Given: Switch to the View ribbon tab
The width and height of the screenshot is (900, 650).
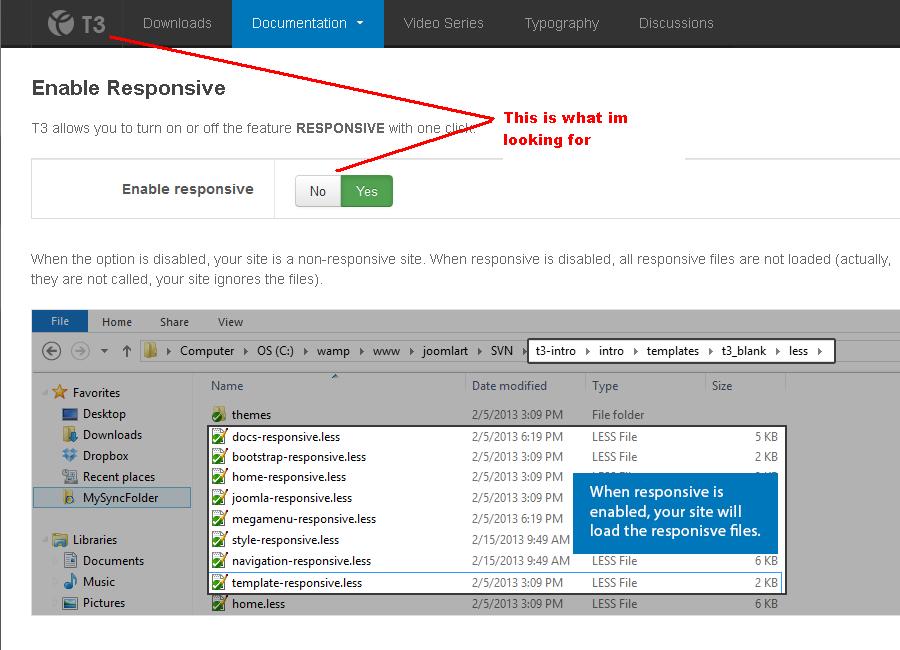Looking at the screenshot, I should pyautogui.click(x=230, y=322).
